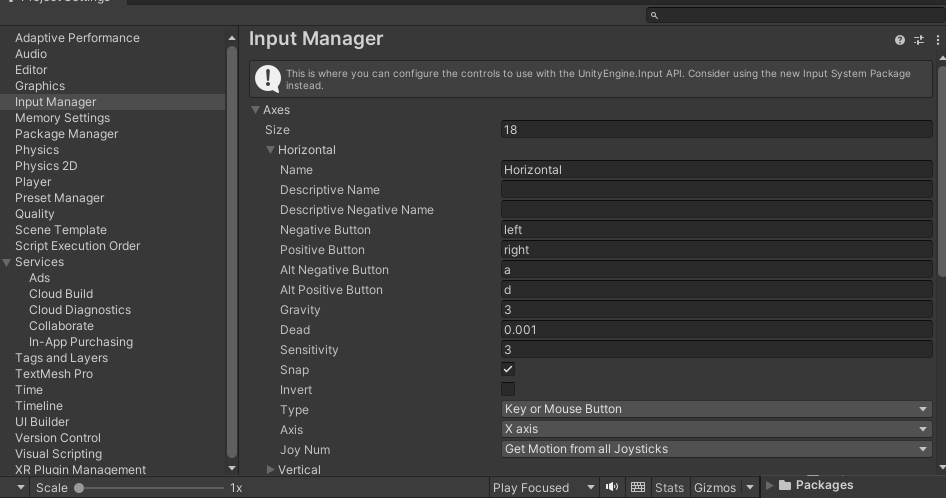
Task: Toggle the Snap checkbox
Action: coord(508,369)
